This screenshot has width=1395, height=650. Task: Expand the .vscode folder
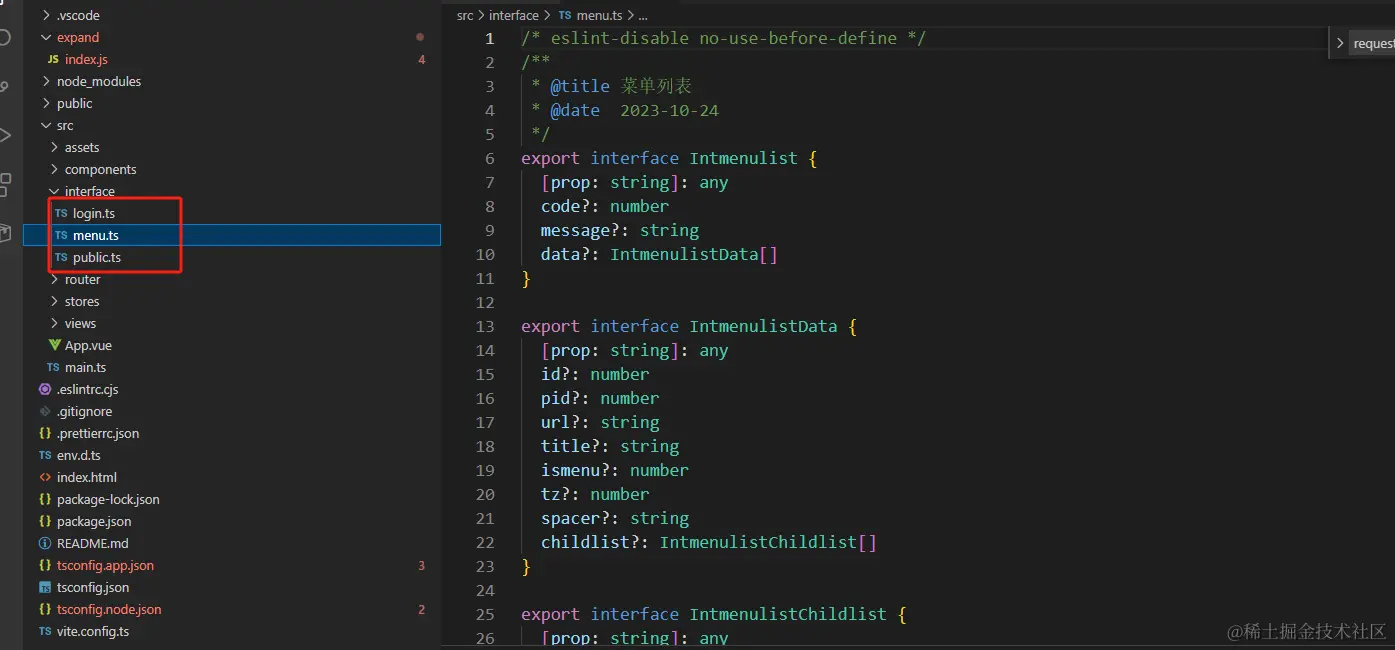[46, 16]
